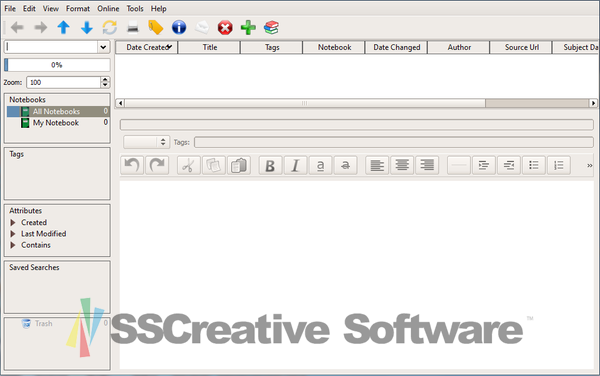
Task: Click the search text field
Action: tap(51, 47)
